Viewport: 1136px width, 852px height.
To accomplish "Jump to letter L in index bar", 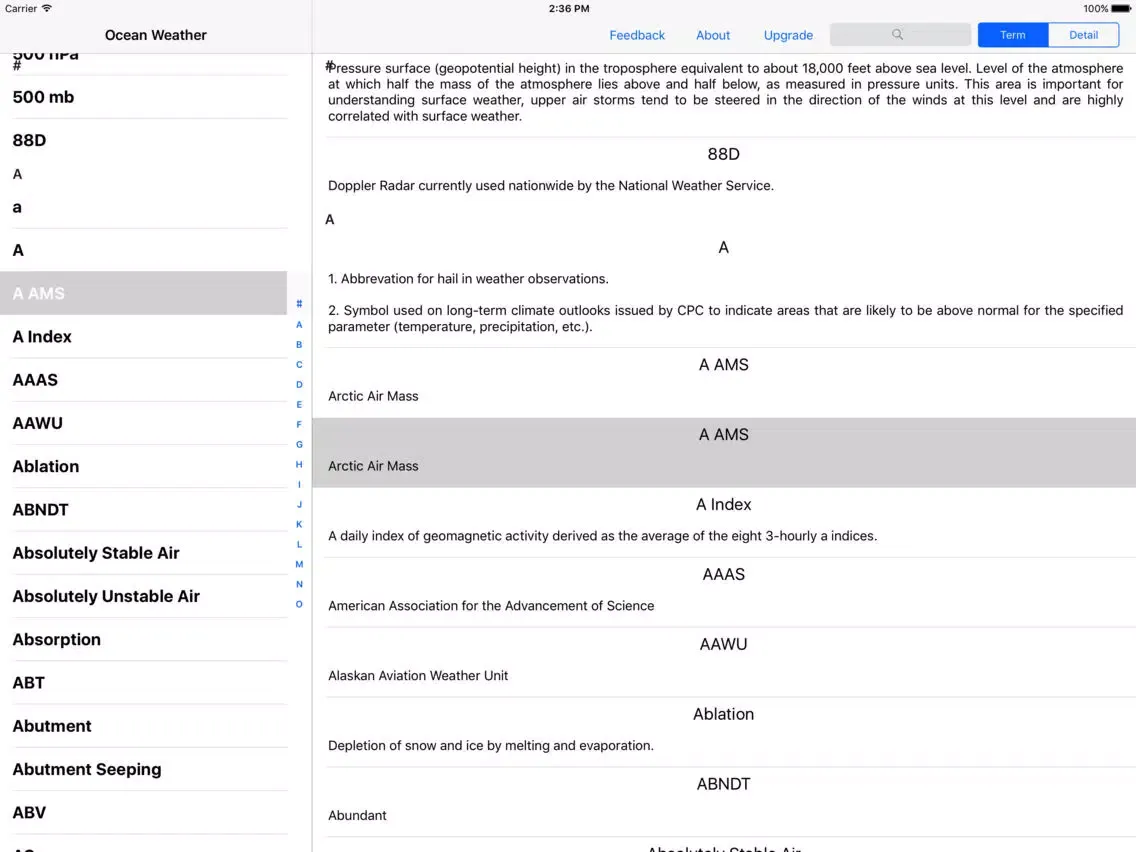I will (299, 544).
